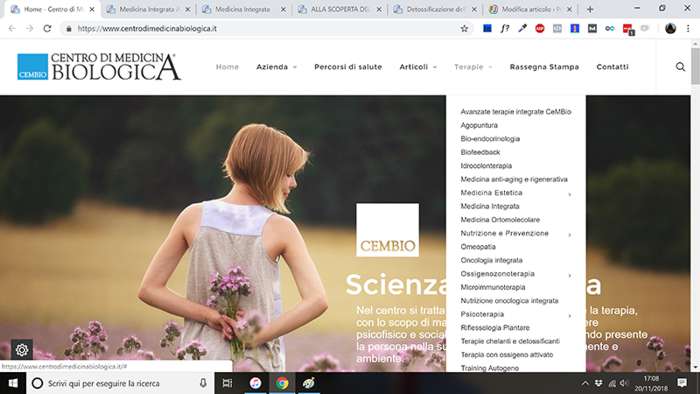
Task: Choose Idrocolonterapia in the dropdown
Action: 486,166
